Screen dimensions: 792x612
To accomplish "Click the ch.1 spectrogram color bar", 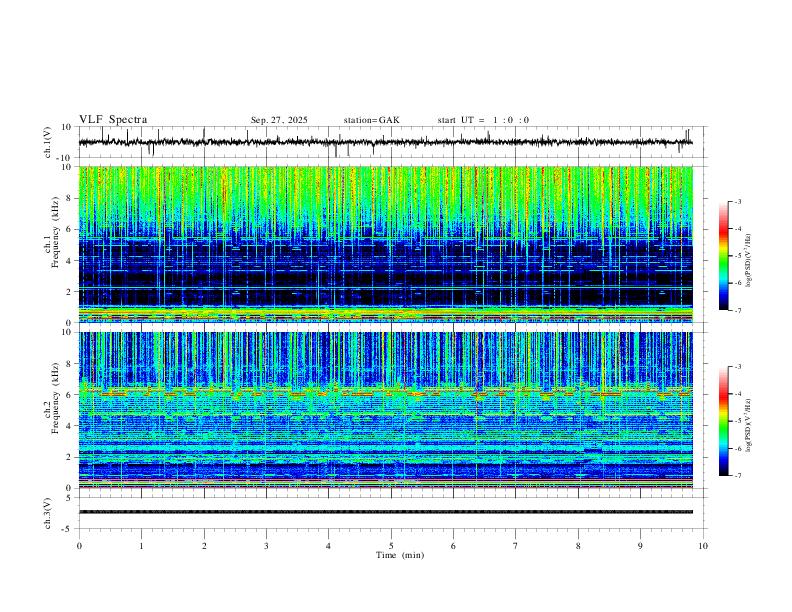I will coord(724,256).
